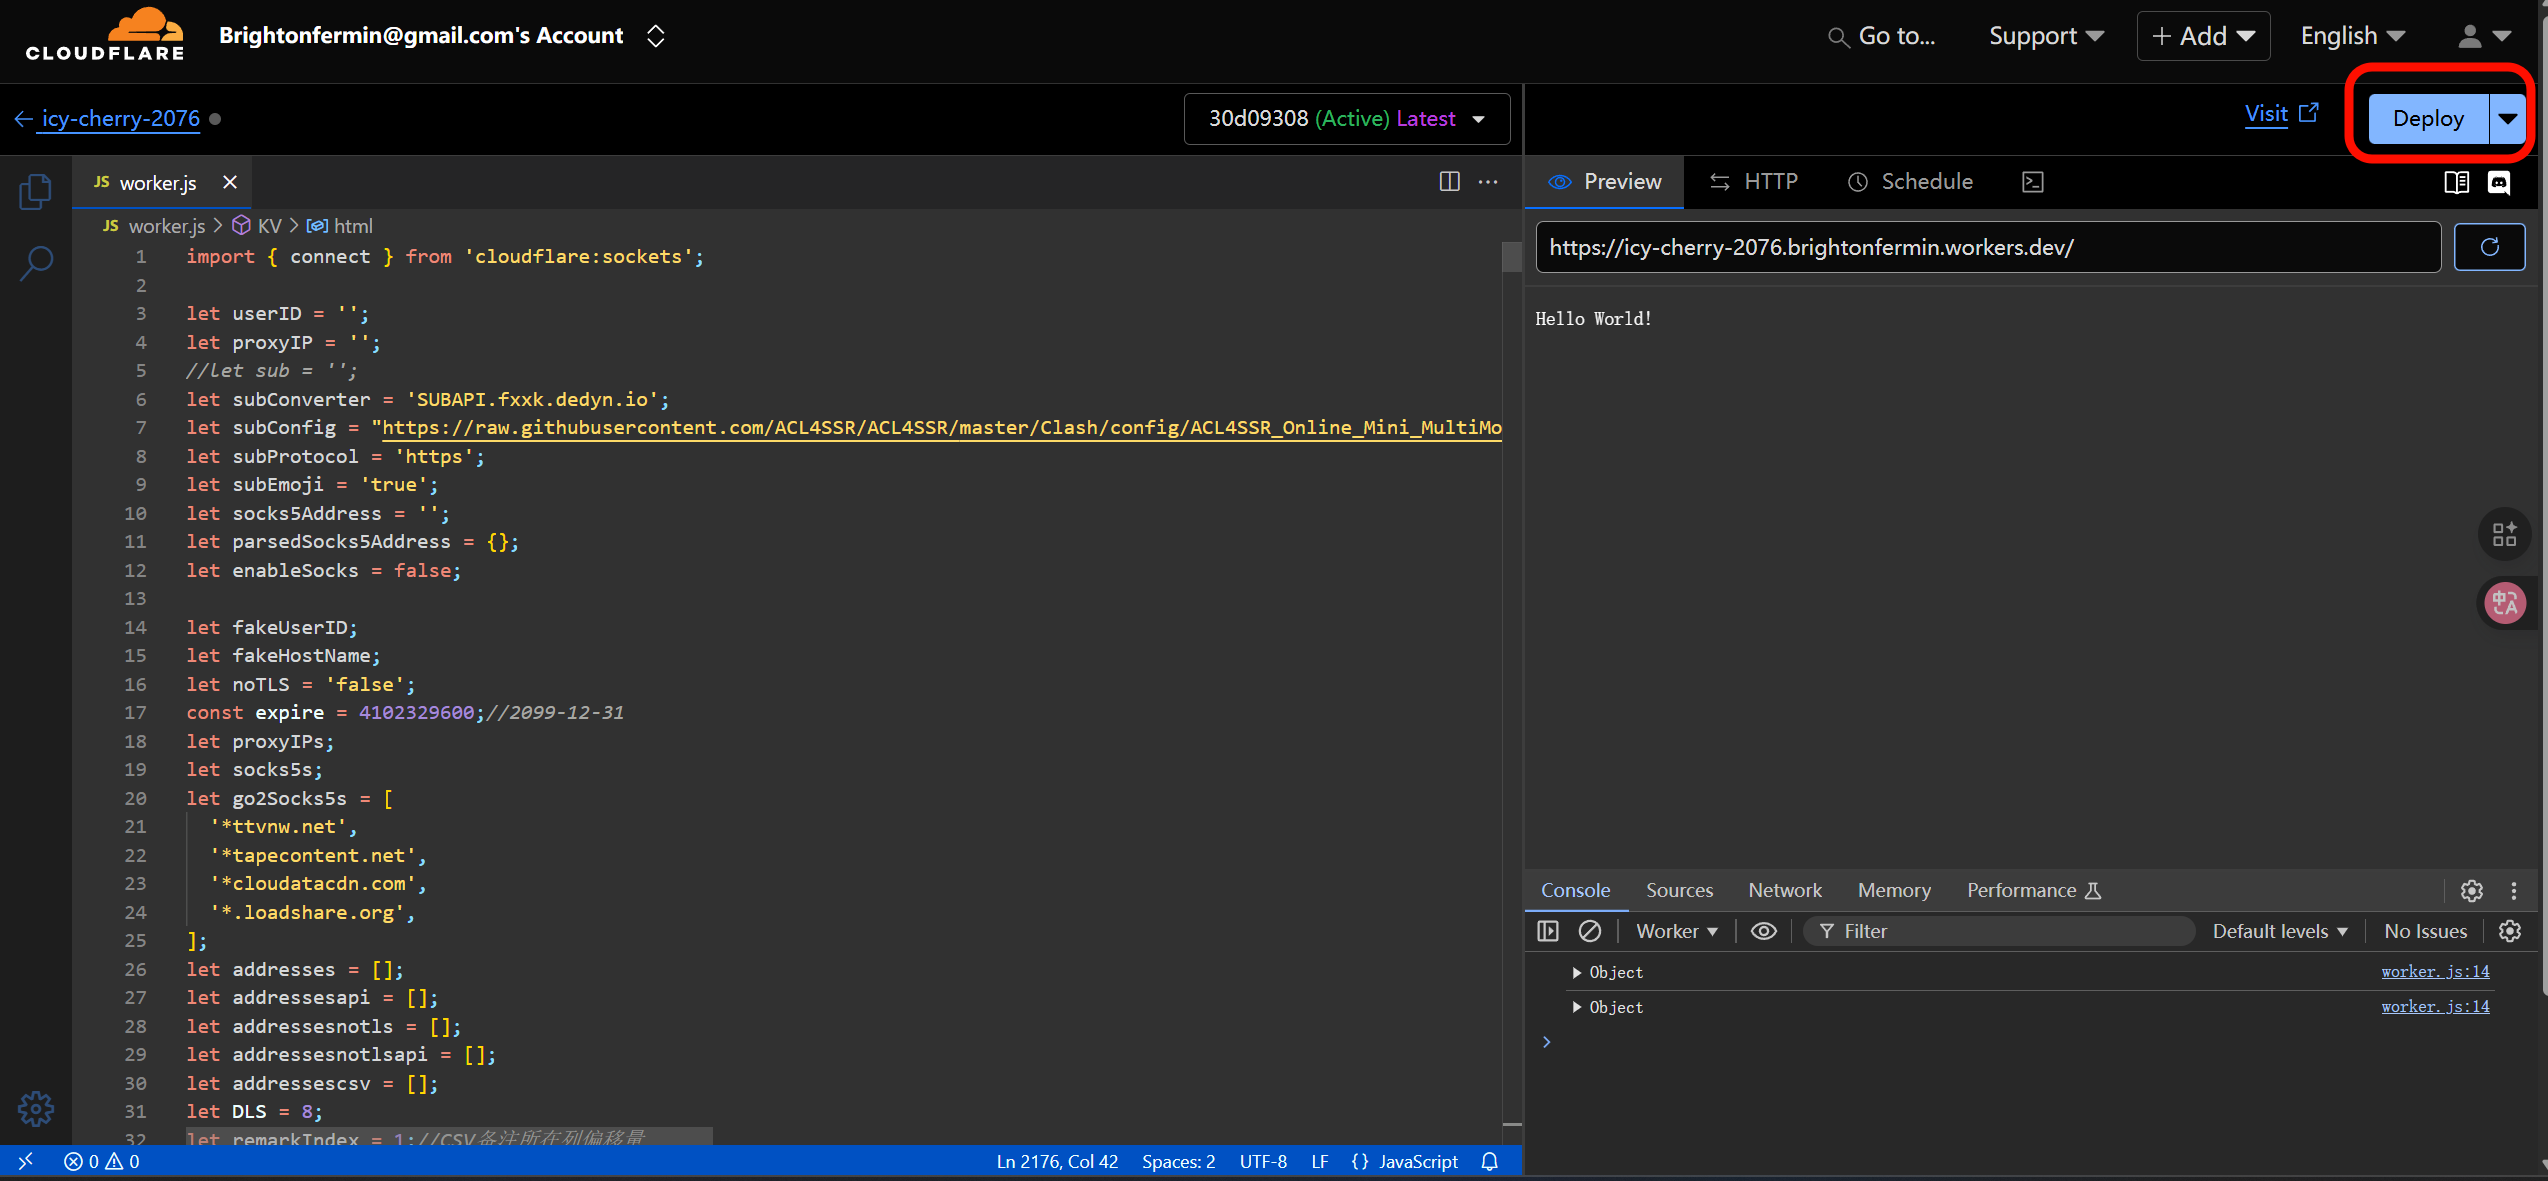
Task: Open the Manage gear in editor sidebar
Action: (x=36, y=1108)
